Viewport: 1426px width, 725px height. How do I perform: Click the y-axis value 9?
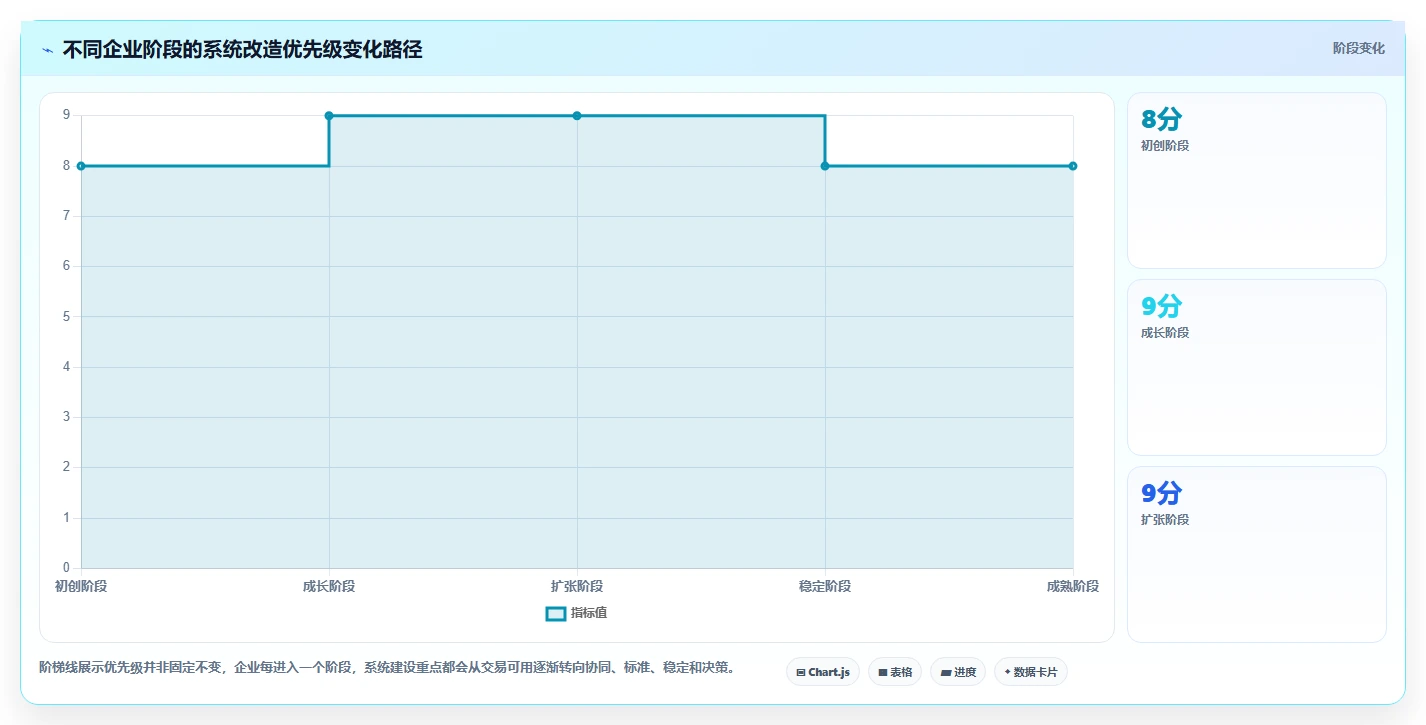66,115
